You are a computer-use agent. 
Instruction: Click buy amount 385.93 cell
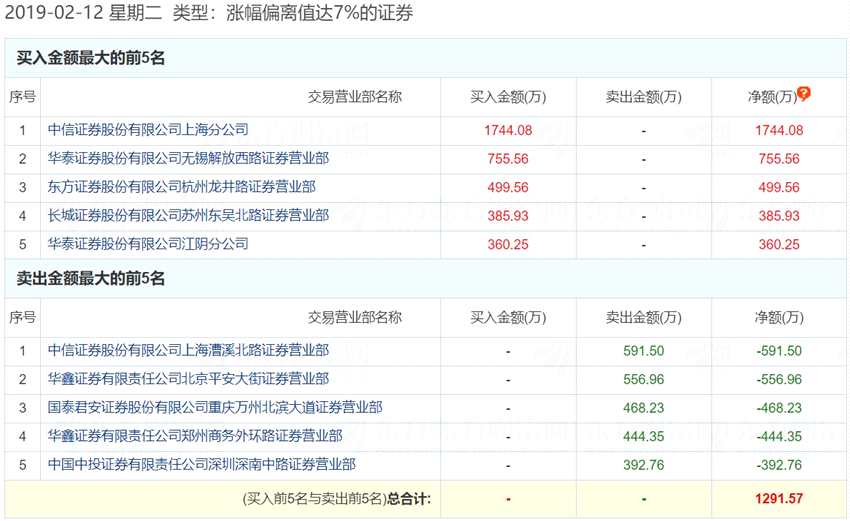(508, 216)
